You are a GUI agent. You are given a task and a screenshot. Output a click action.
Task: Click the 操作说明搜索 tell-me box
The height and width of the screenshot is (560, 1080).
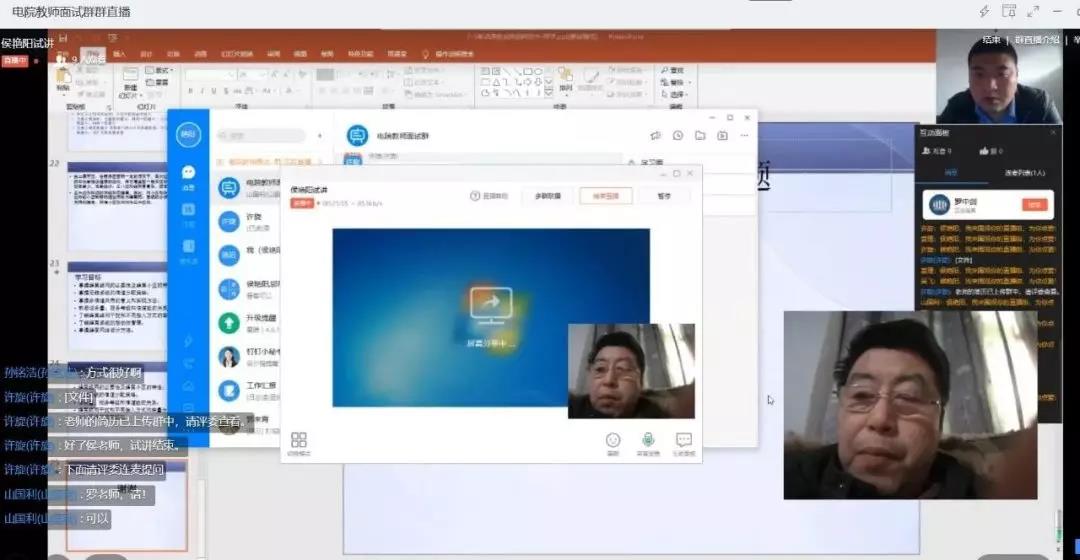point(455,54)
